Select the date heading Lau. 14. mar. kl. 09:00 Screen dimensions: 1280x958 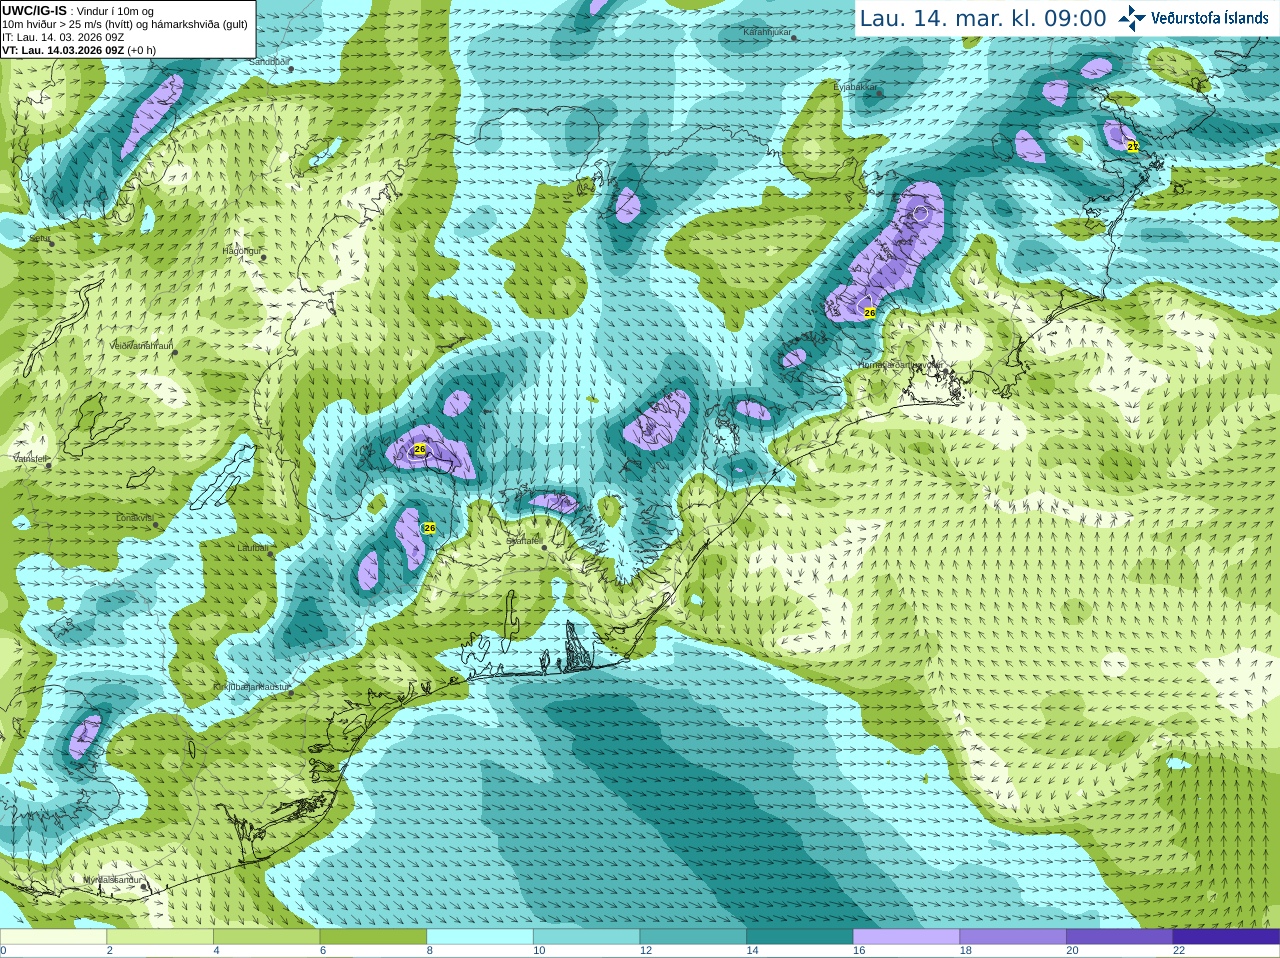point(983,19)
